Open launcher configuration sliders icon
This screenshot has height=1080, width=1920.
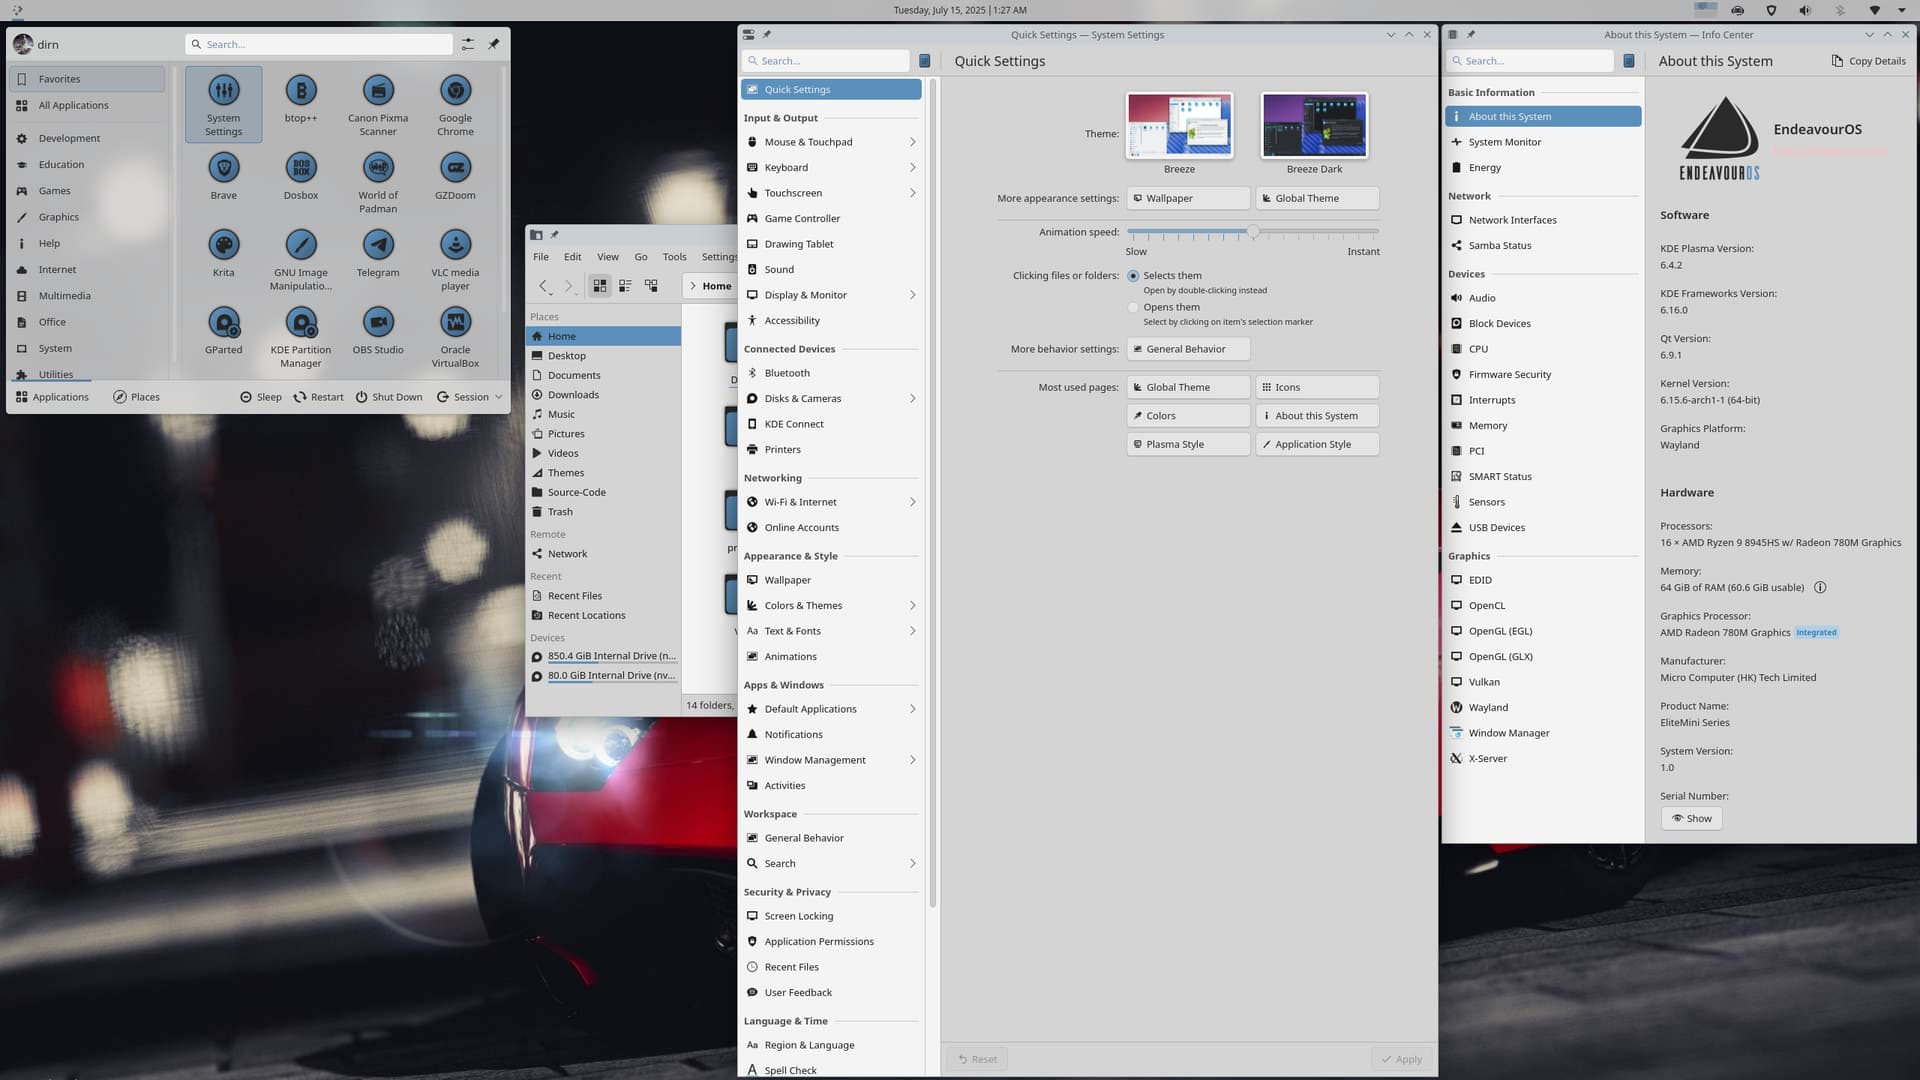[468, 44]
